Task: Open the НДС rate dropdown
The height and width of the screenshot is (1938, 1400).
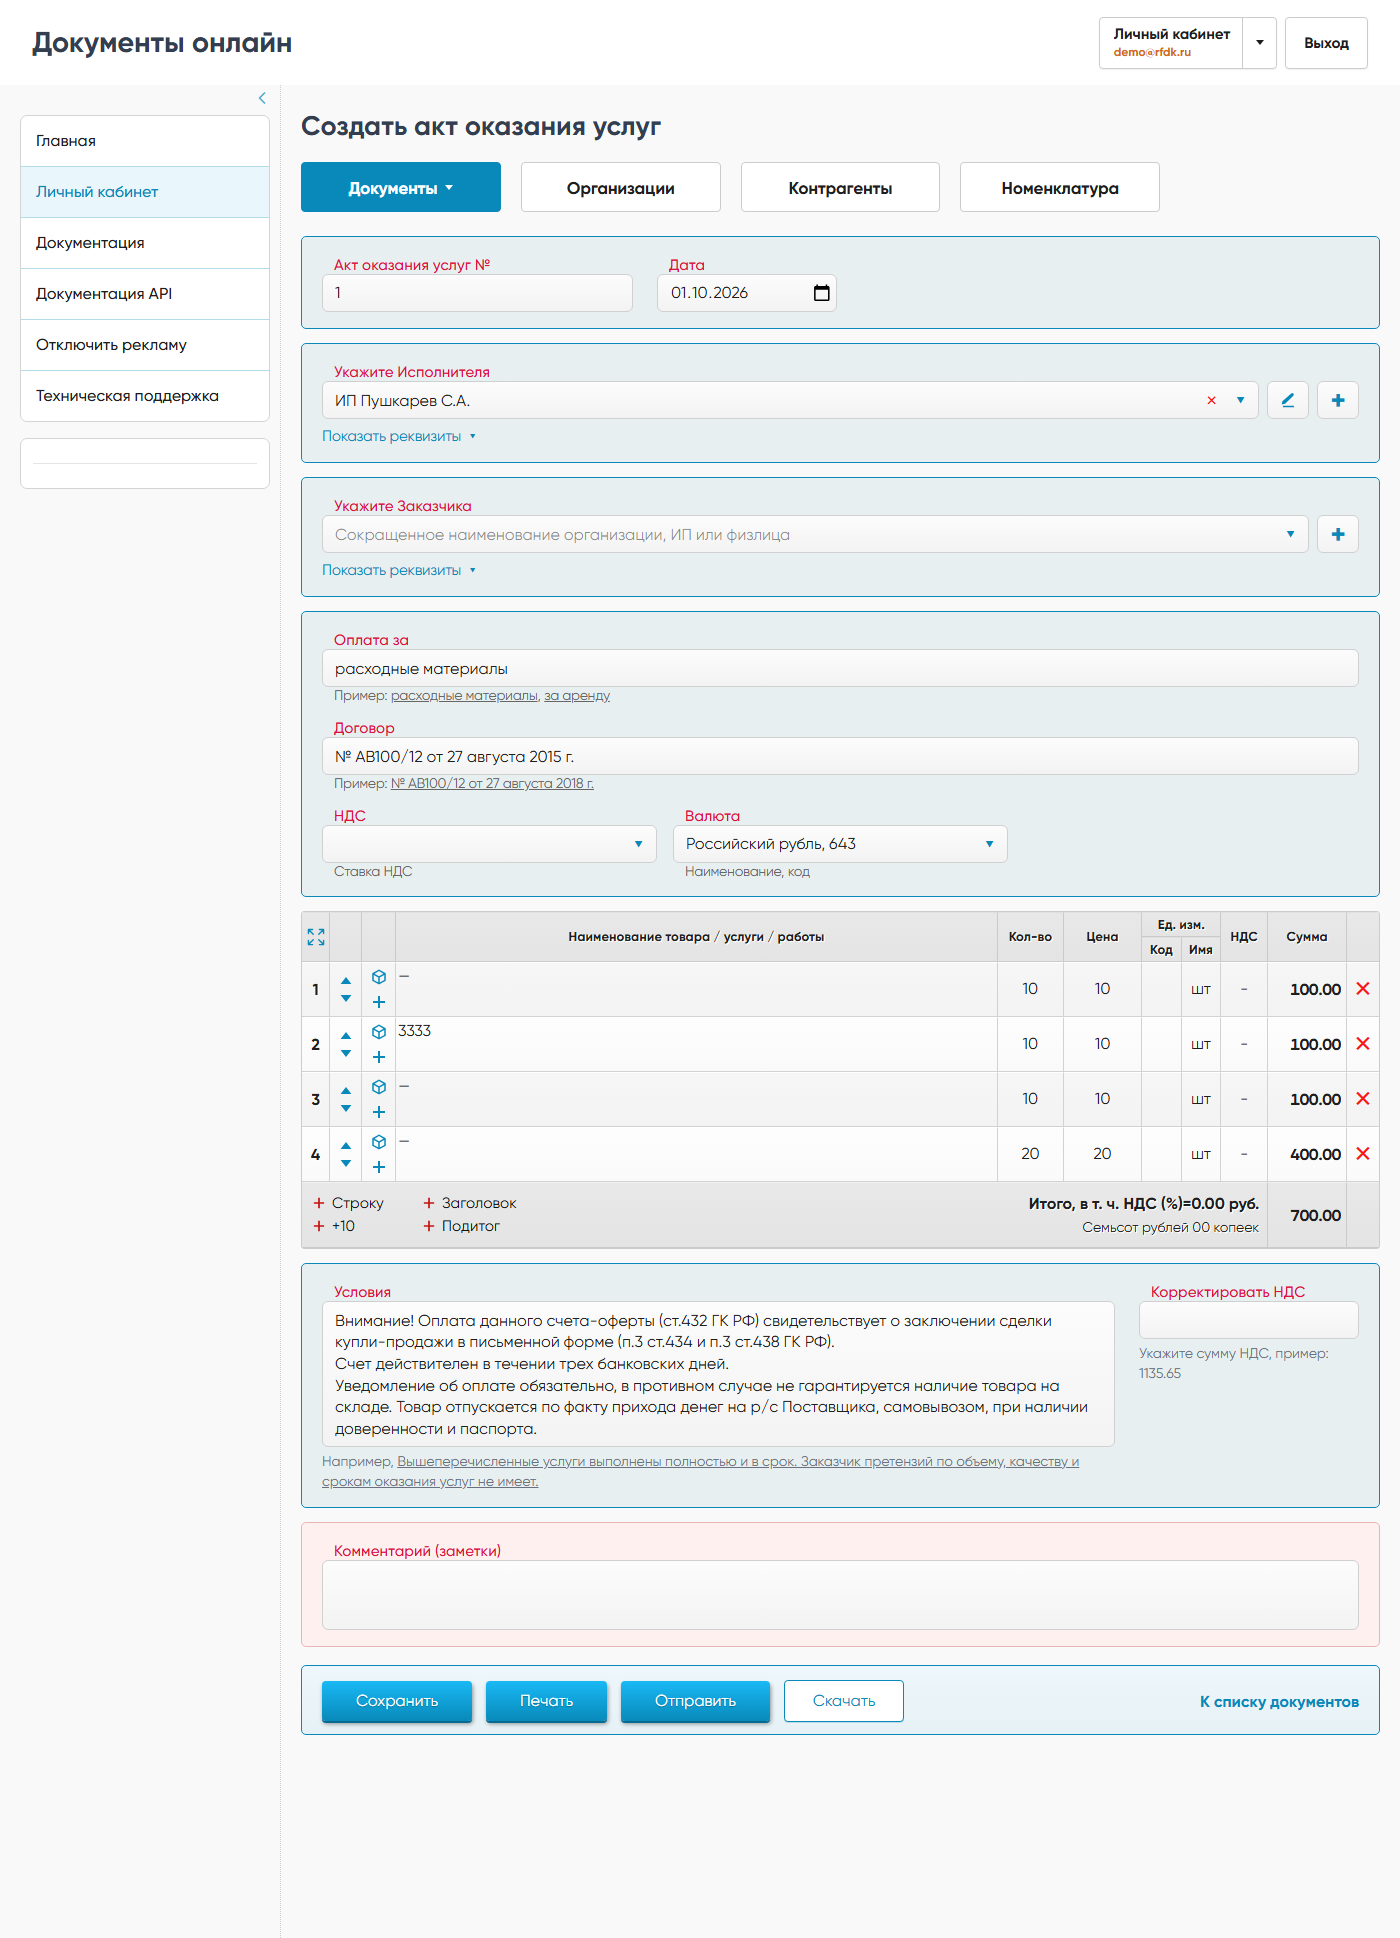Action: point(489,844)
